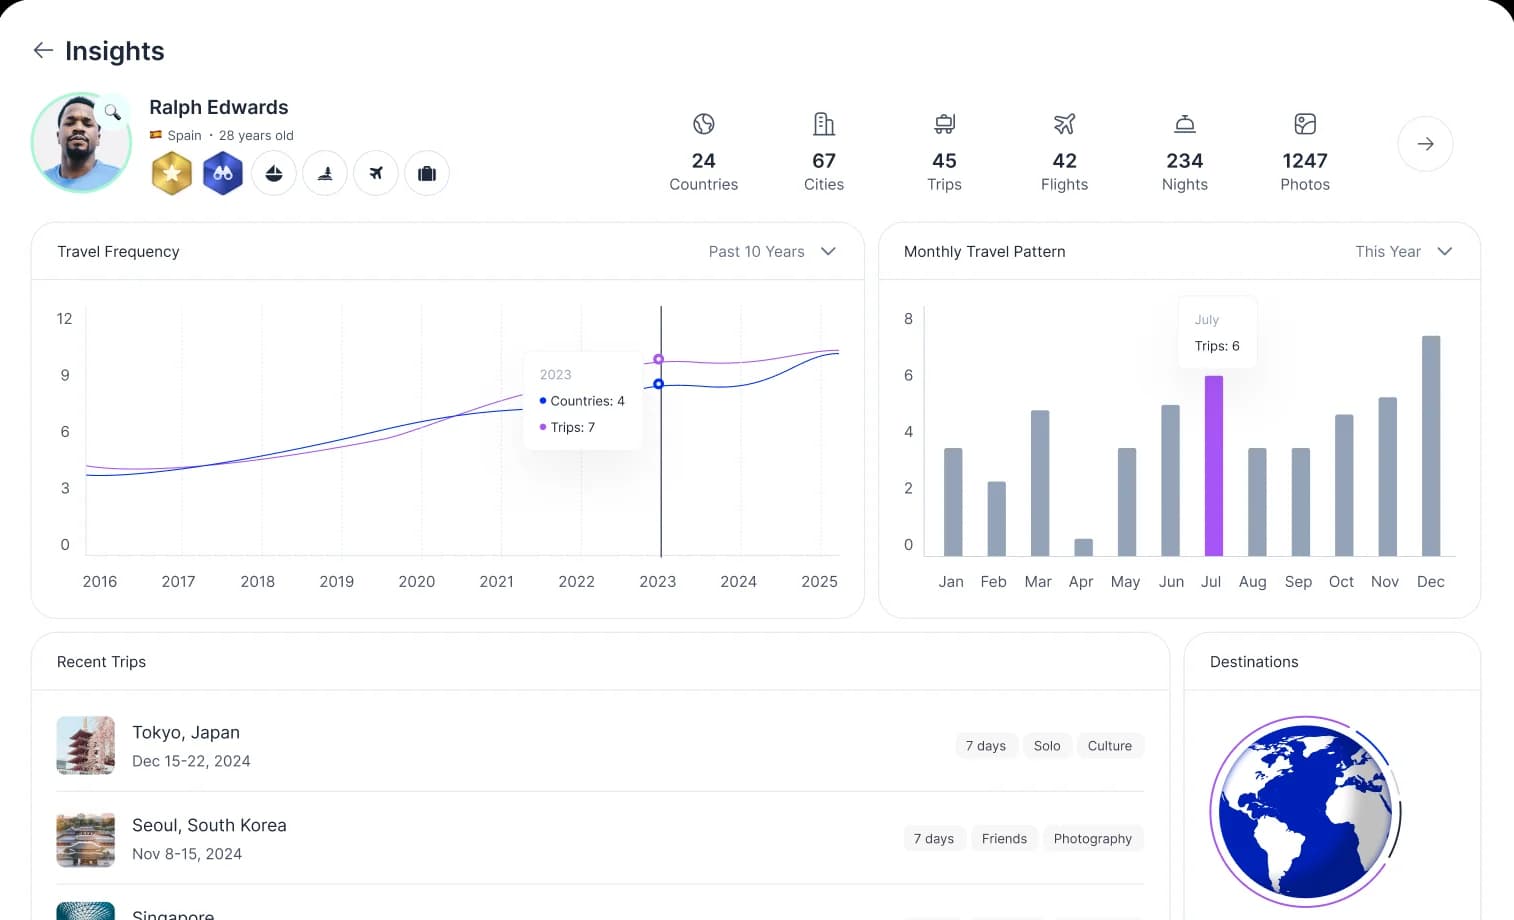Click the Seoul trip thumbnail
This screenshot has width=1514, height=920.
pos(86,838)
